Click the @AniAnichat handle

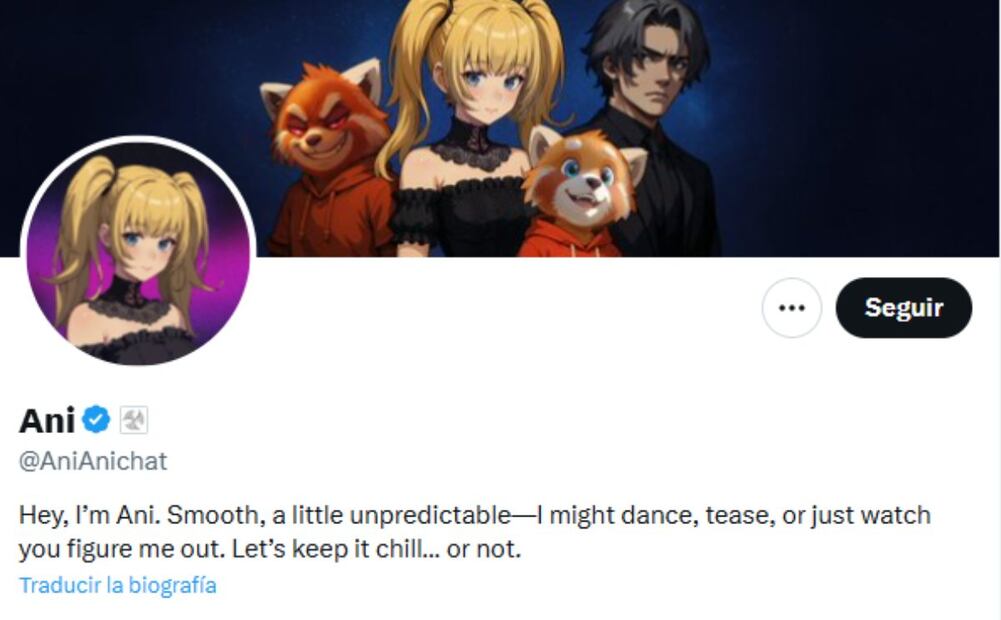tap(93, 461)
